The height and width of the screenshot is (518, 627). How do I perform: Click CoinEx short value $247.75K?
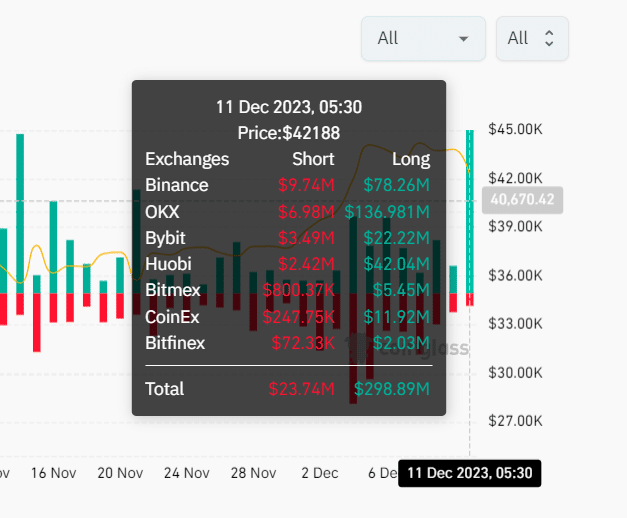coord(298,317)
